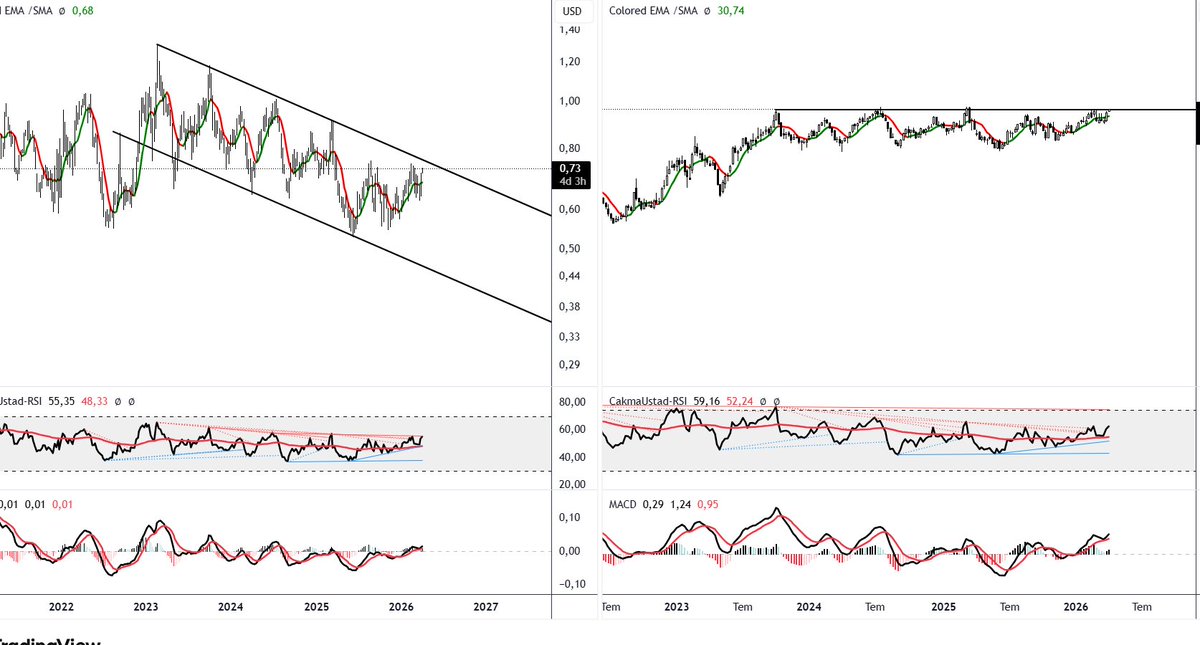Expand the right CakmaUstad-RSI legend
This screenshot has width=1200, height=645.
(x=650, y=401)
